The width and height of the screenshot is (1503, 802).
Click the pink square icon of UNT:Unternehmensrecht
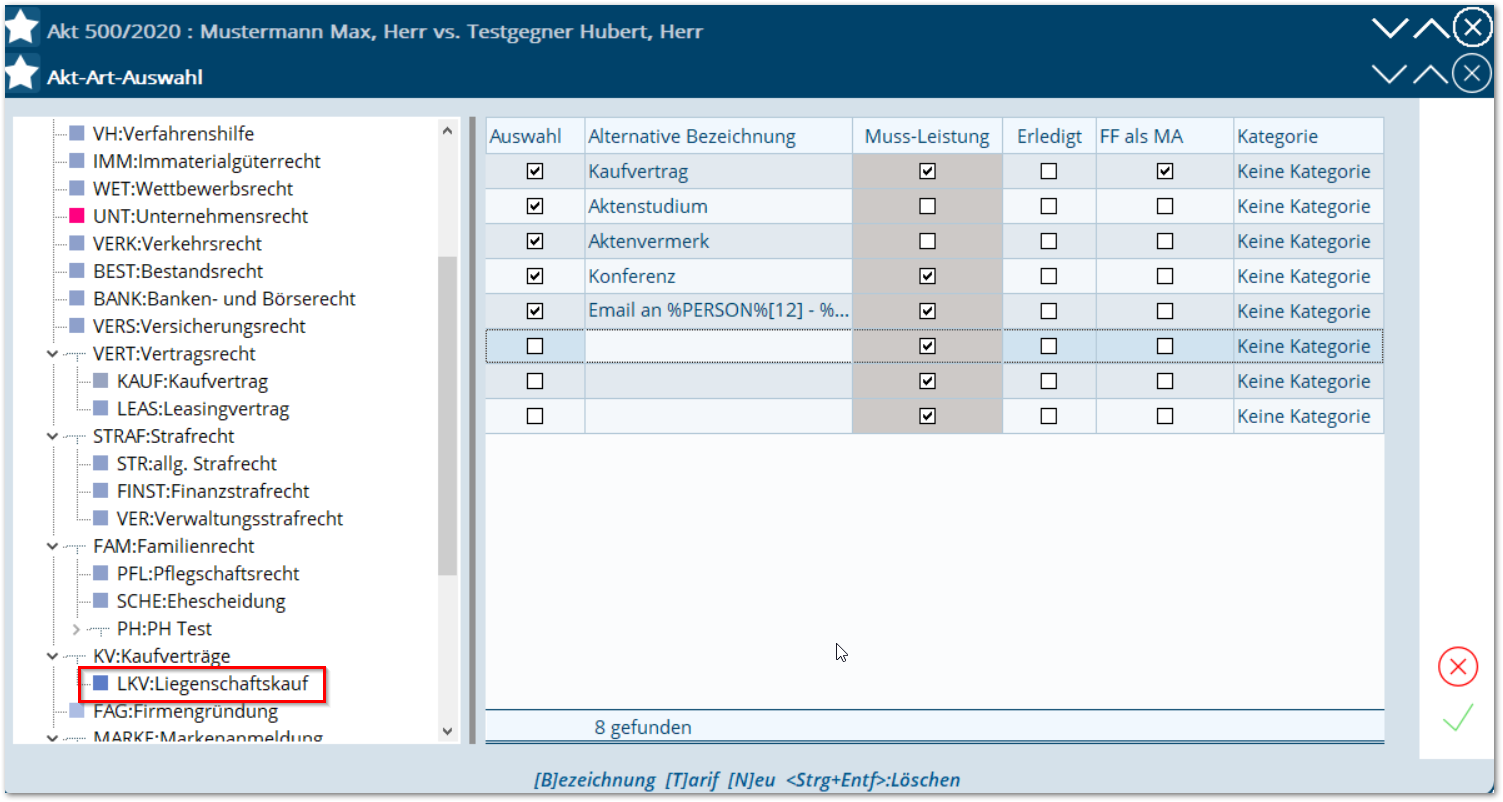point(77,216)
